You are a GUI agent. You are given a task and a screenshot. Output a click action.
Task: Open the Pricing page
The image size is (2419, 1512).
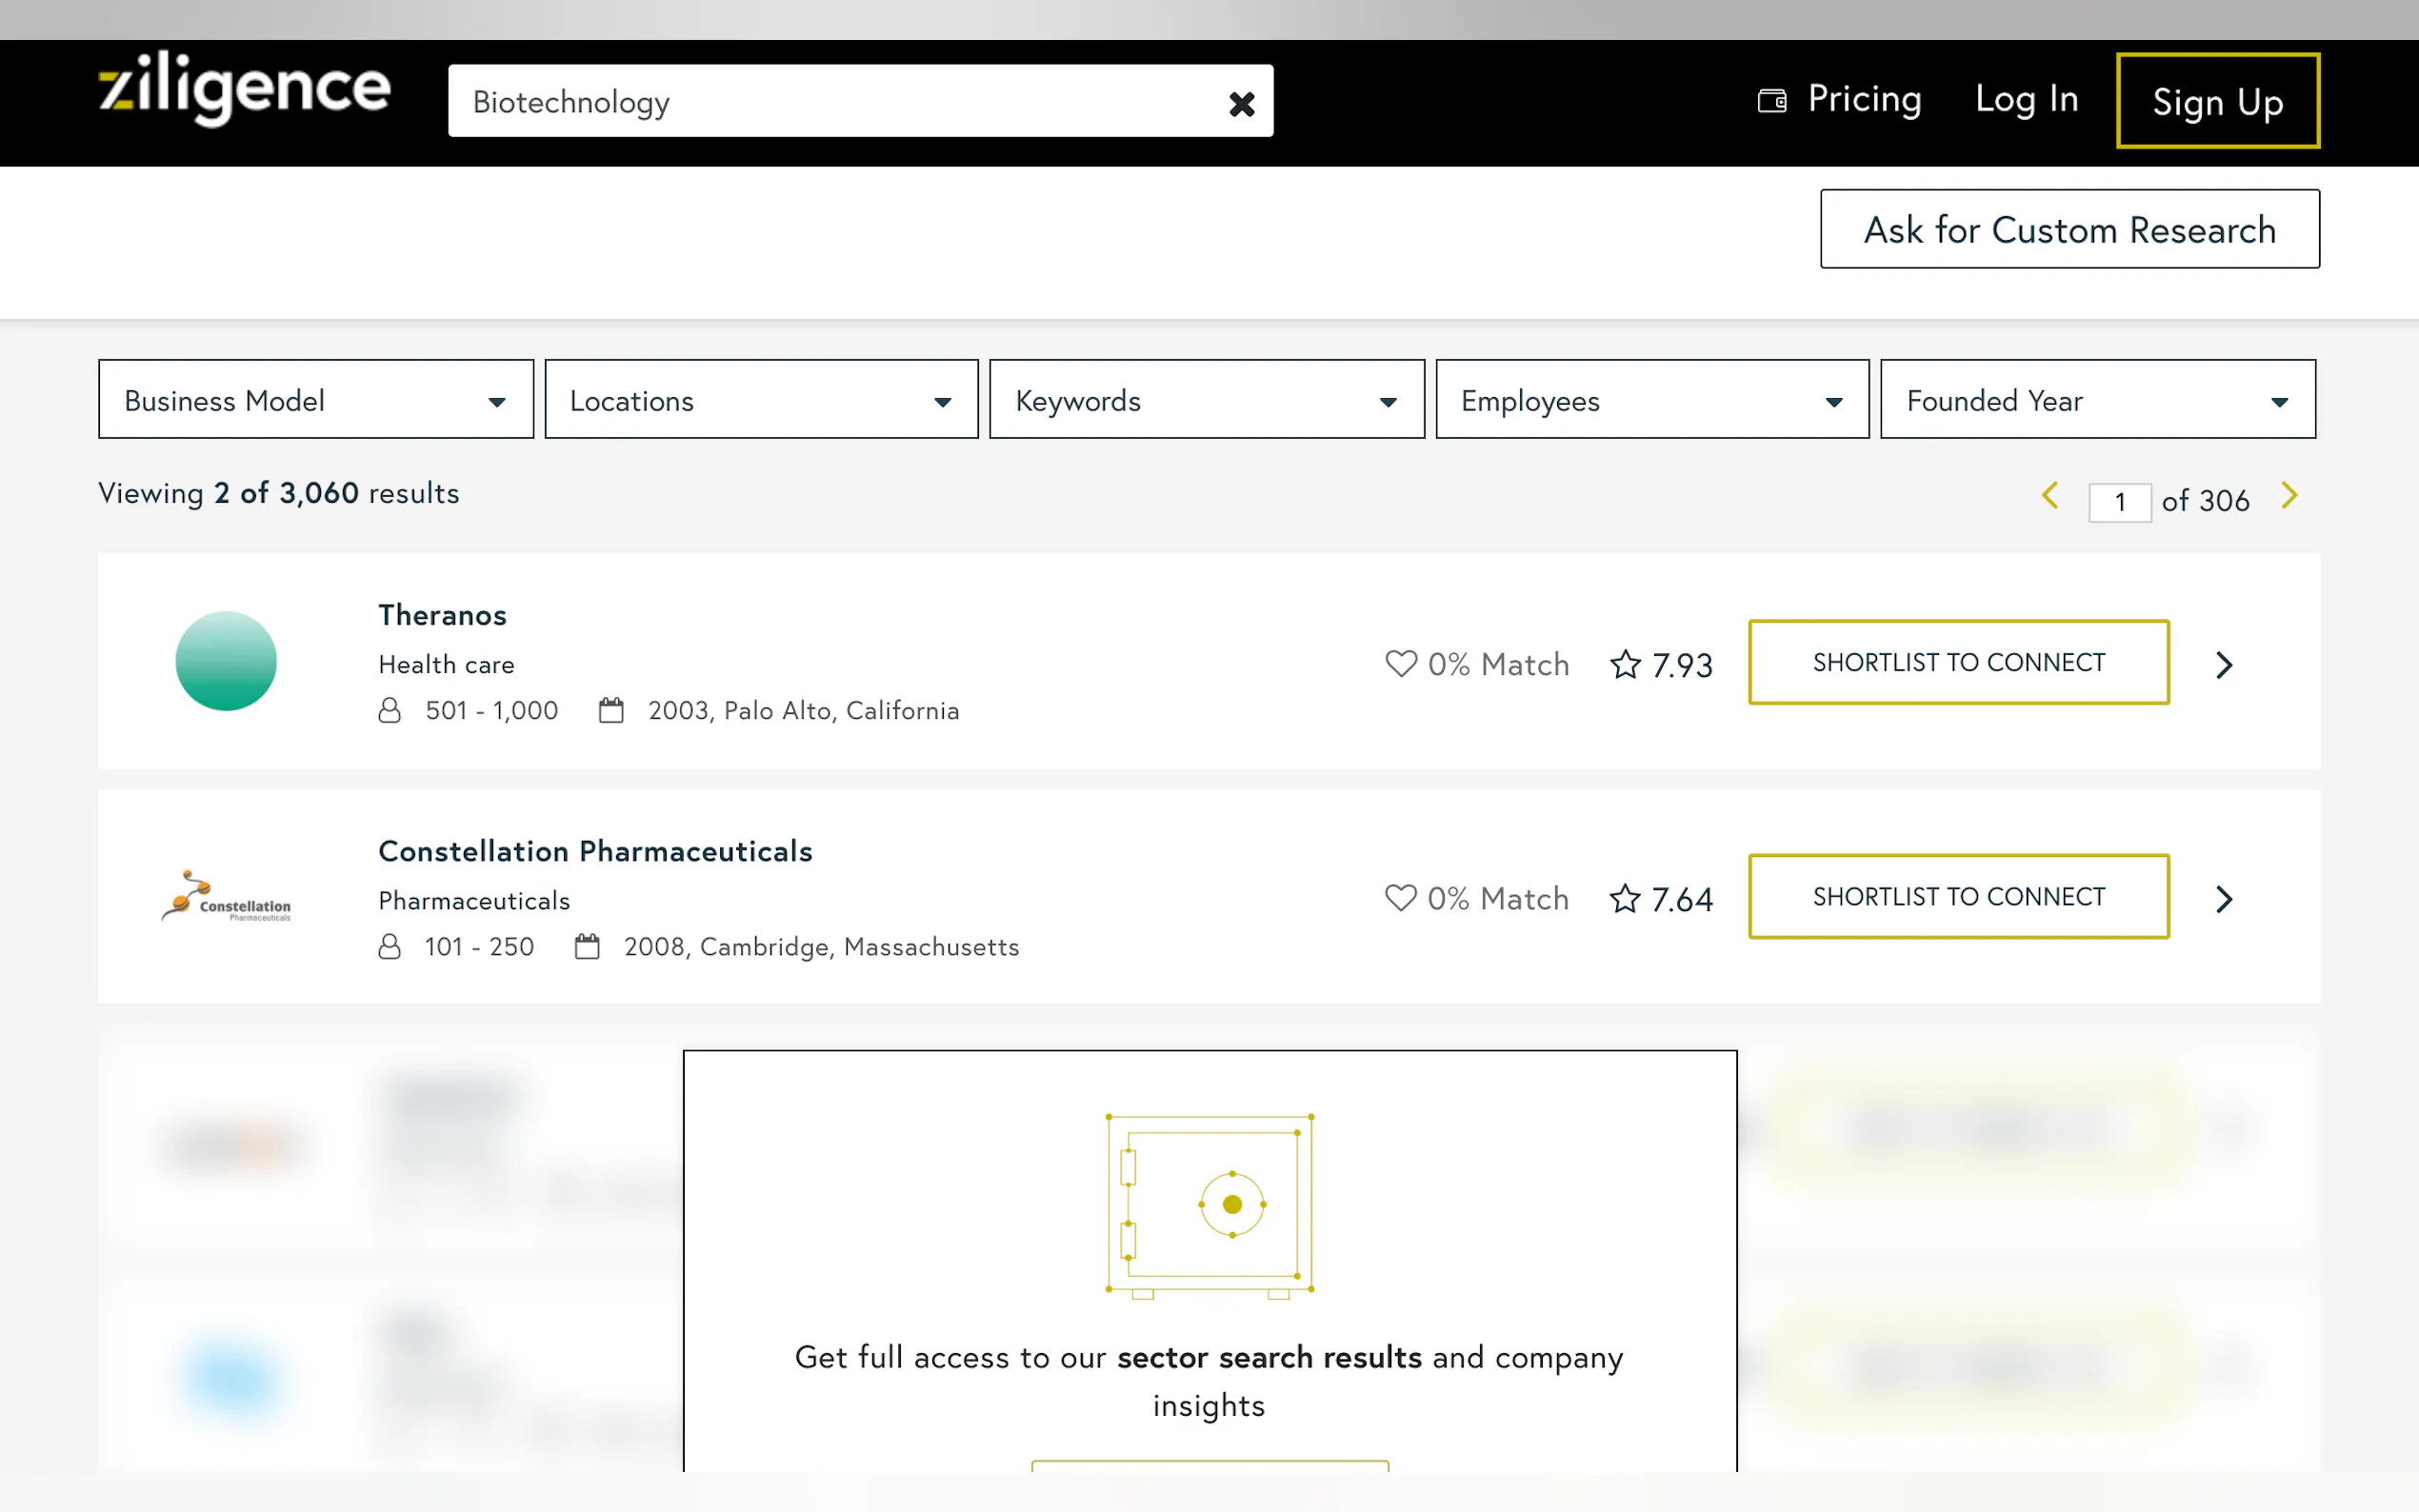click(x=1864, y=99)
